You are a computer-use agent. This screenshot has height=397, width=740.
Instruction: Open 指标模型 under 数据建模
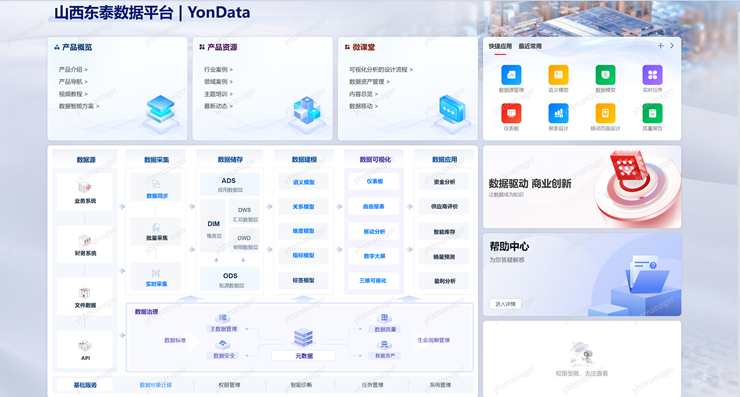(x=303, y=255)
